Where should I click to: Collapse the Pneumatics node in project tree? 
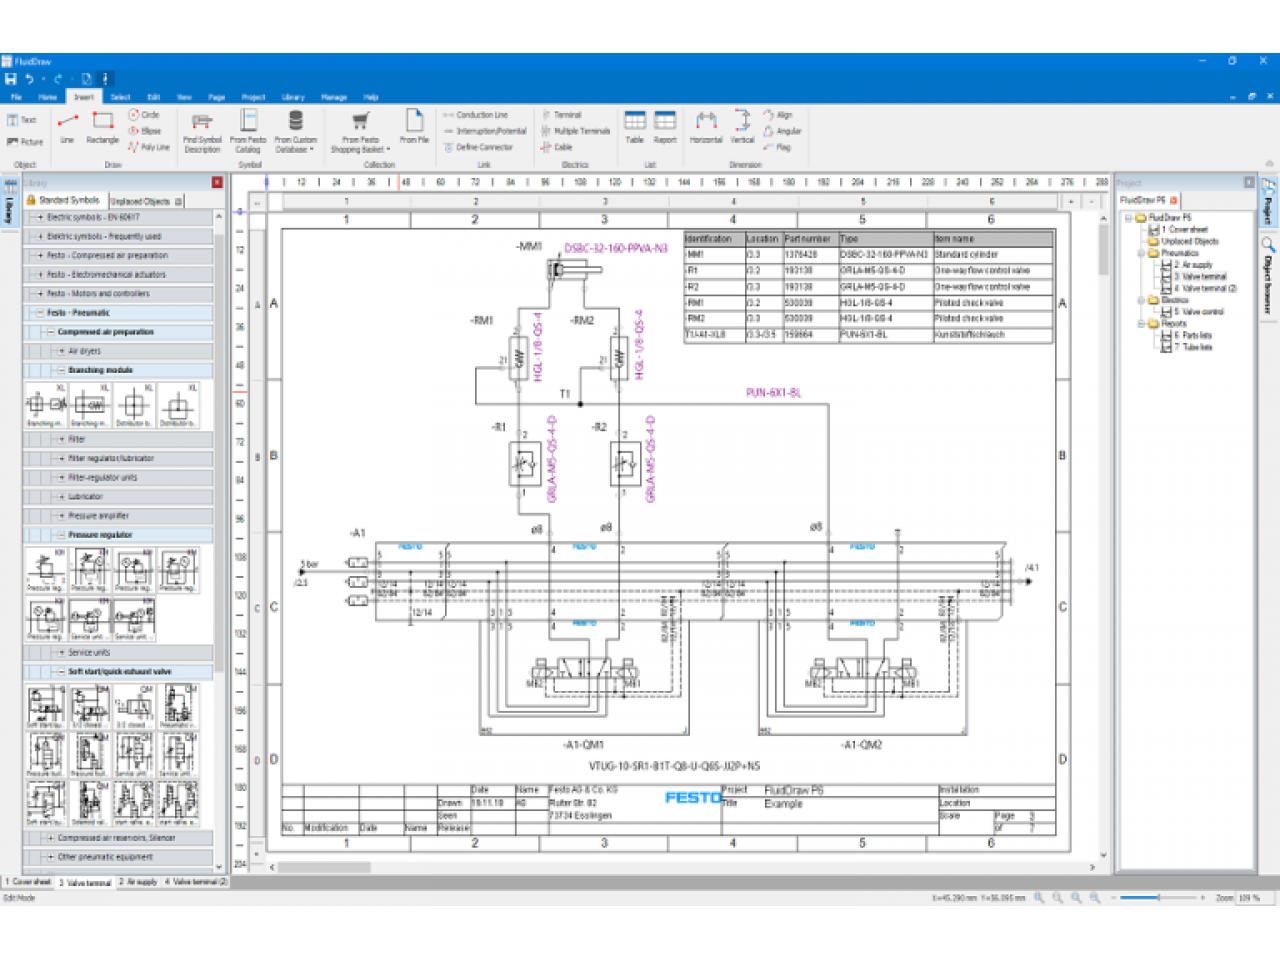pyautogui.click(x=1141, y=253)
